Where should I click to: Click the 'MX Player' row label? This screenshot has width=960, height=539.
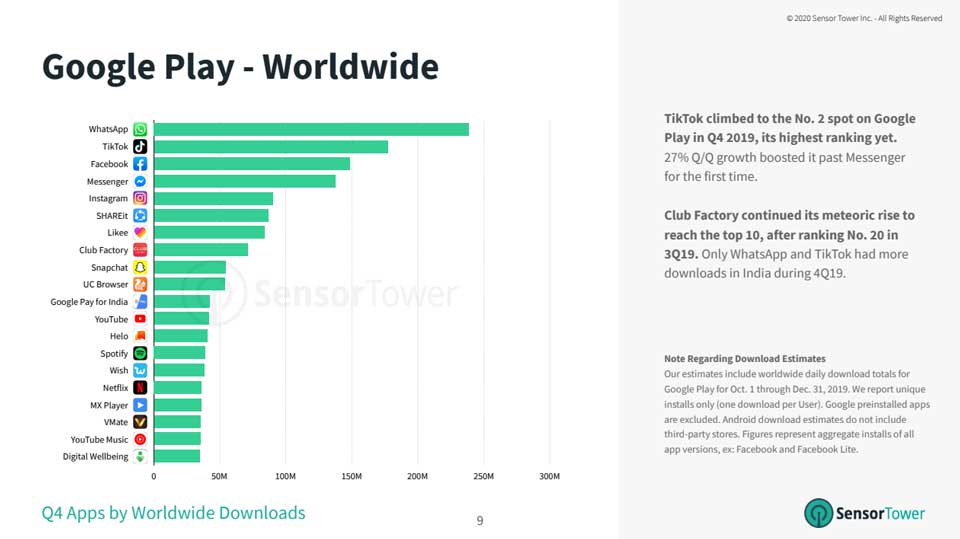tap(109, 405)
